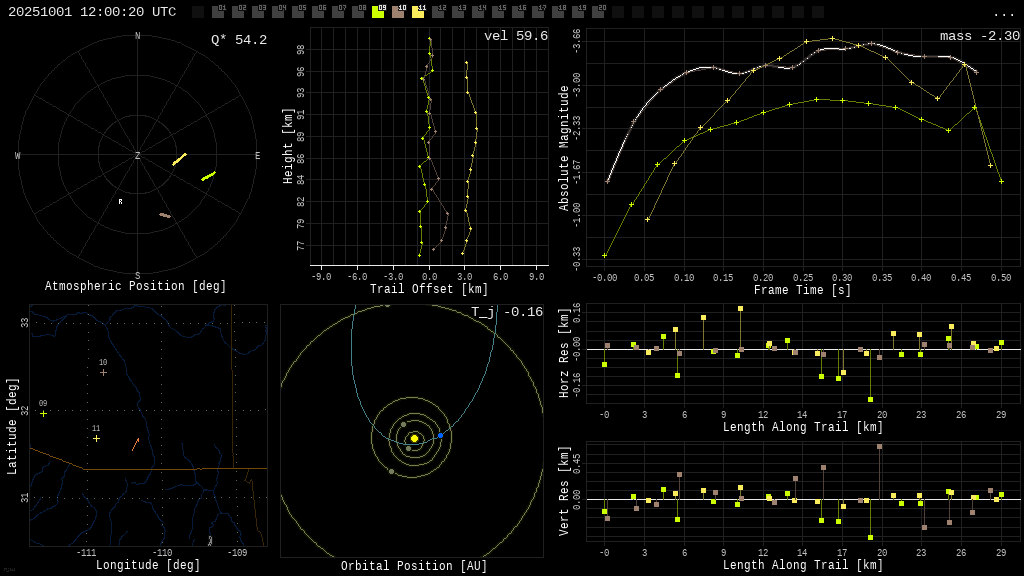
Task: Click the 20251001 UTC timestamp
Action: [x=92, y=12]
